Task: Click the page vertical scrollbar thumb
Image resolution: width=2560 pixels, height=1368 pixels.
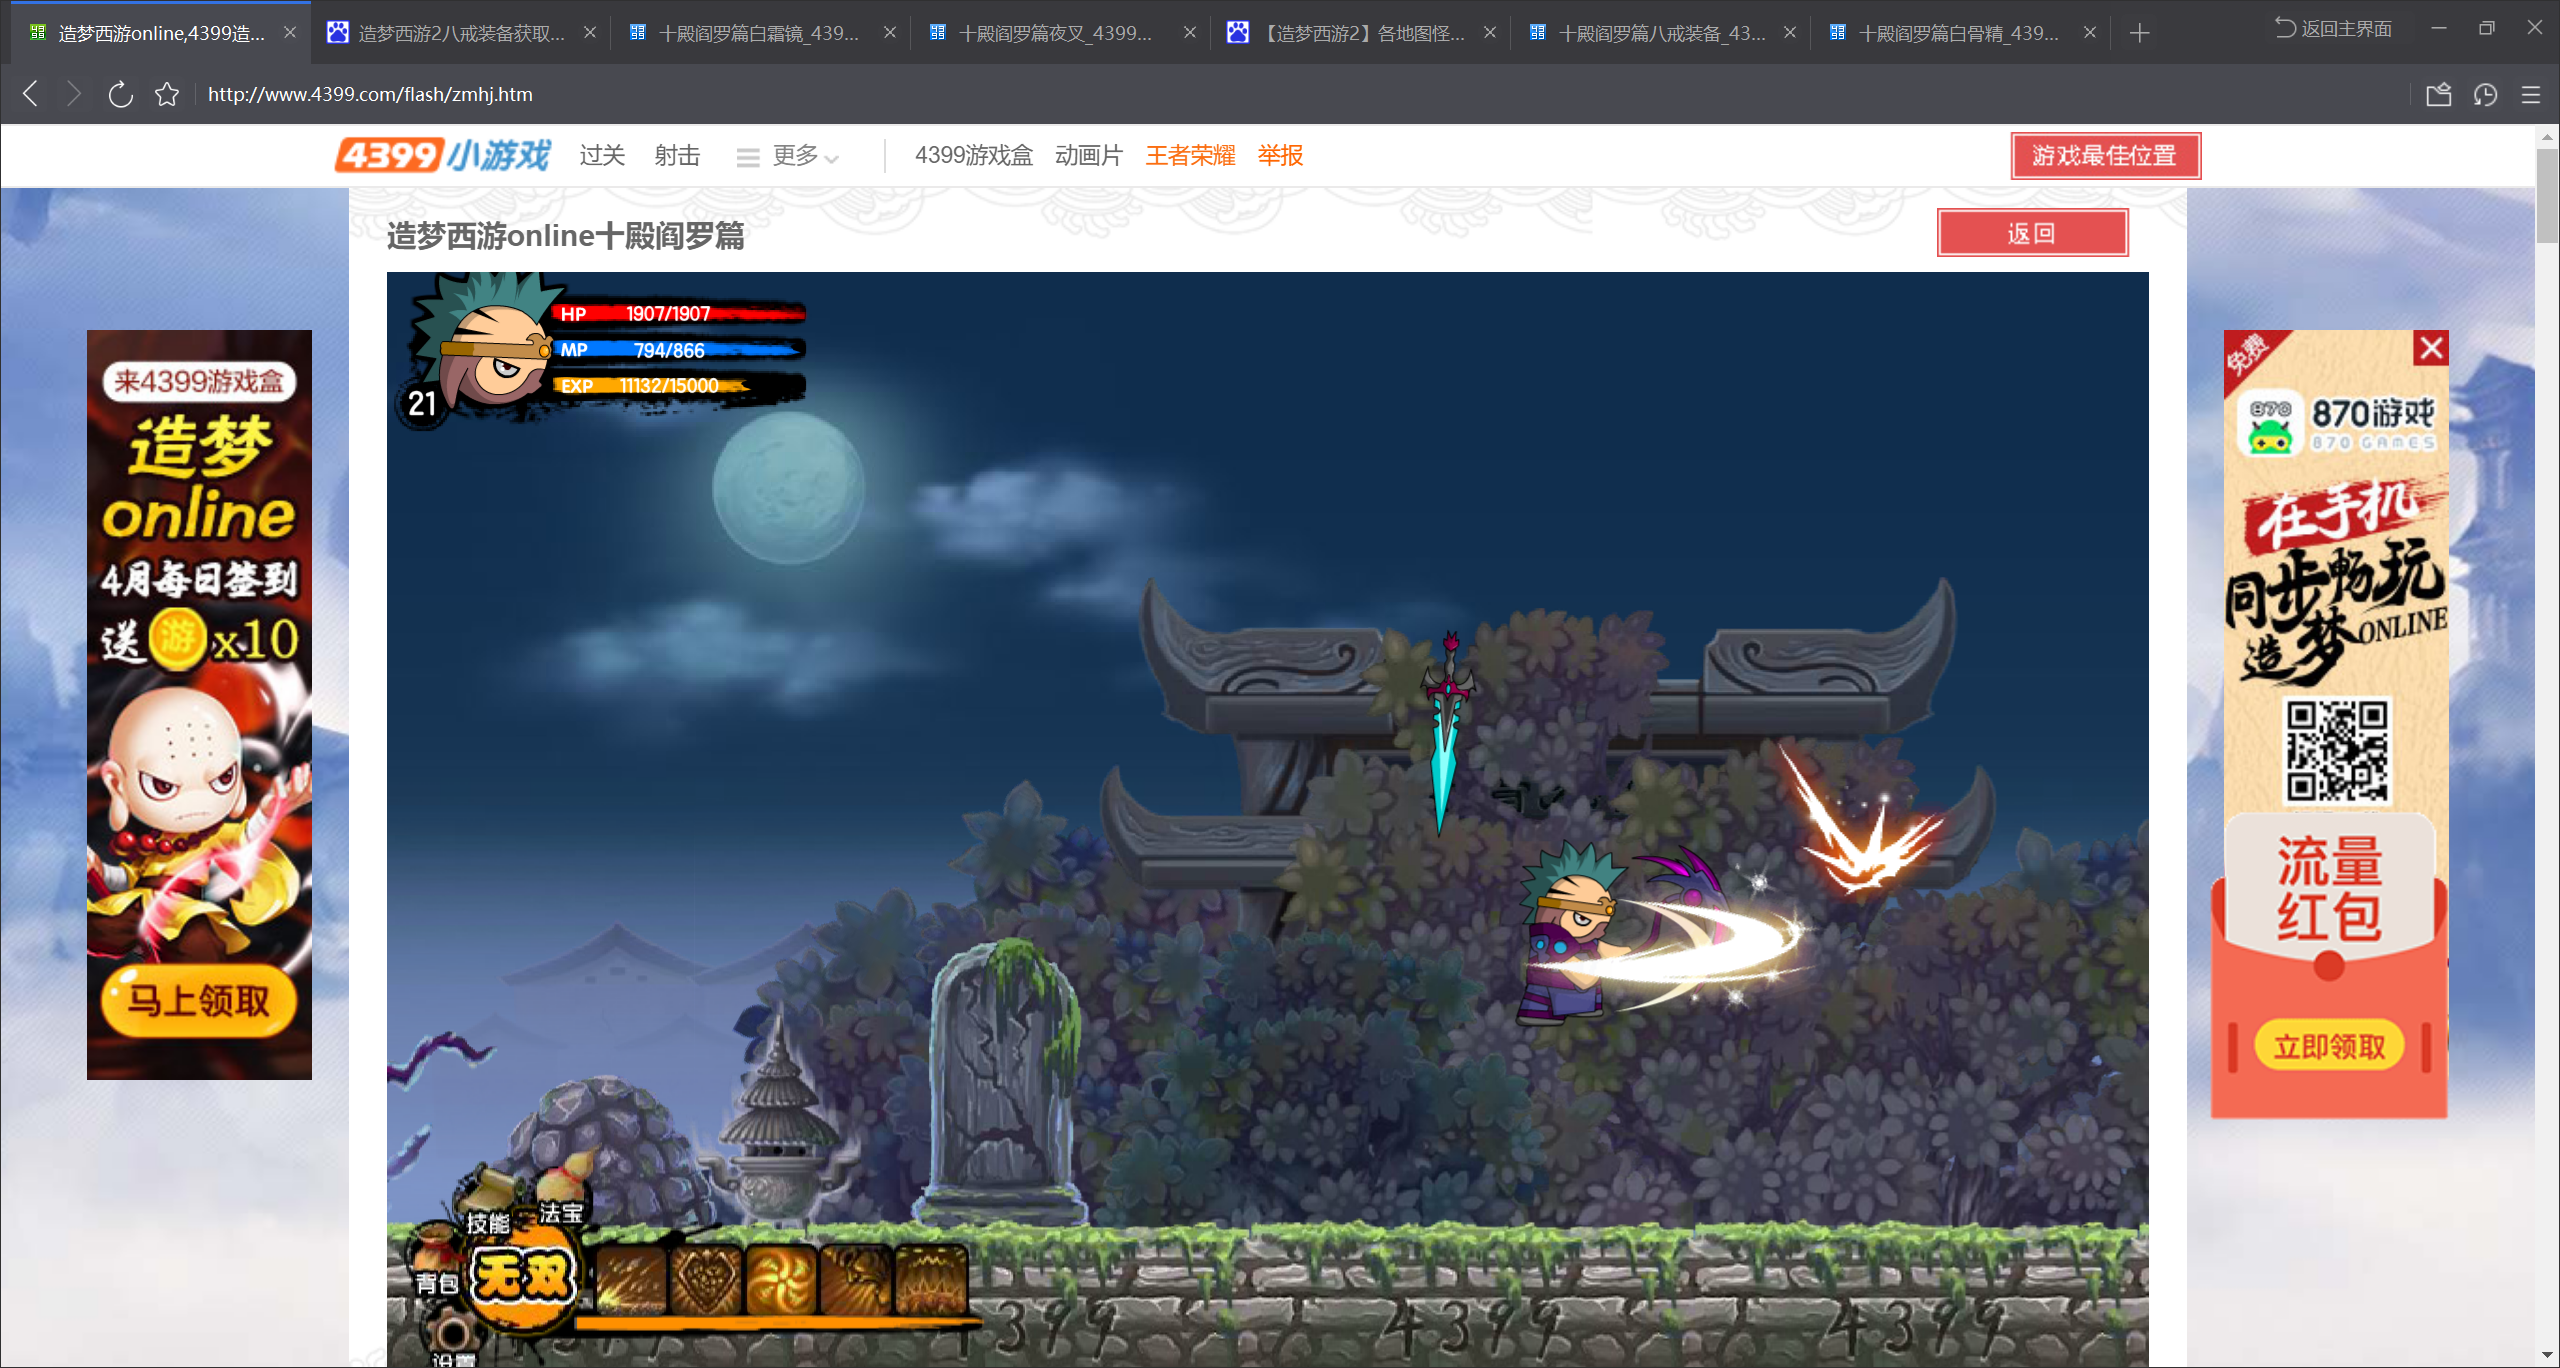Action: coord(2547,195)
